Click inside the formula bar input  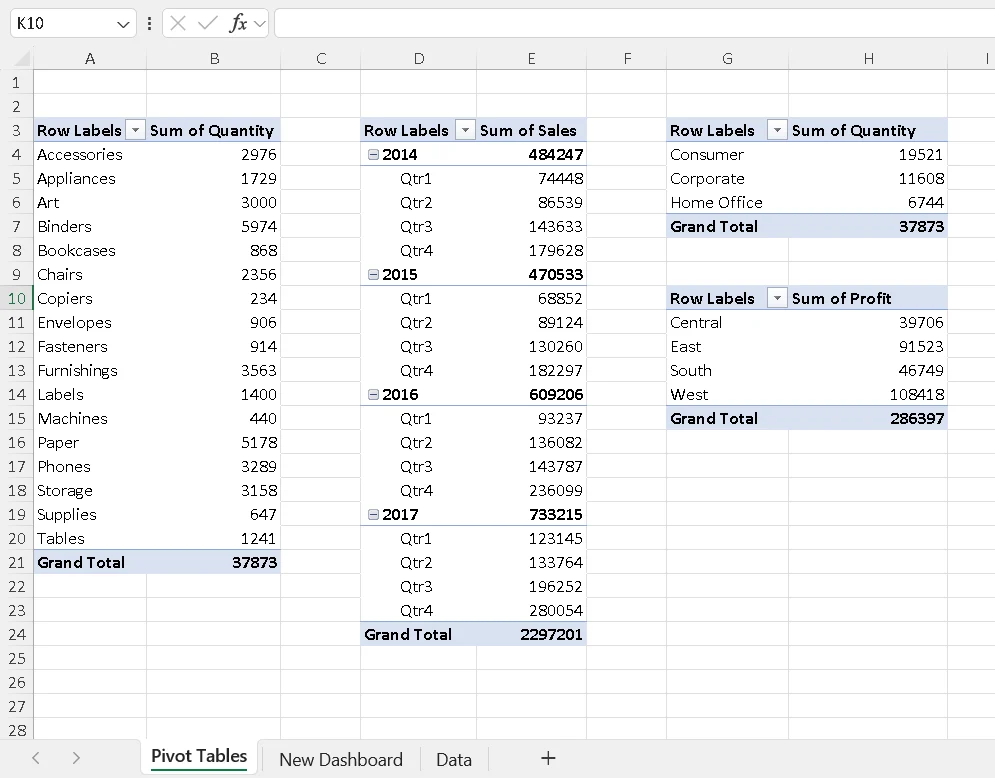(x=630, y=23)
